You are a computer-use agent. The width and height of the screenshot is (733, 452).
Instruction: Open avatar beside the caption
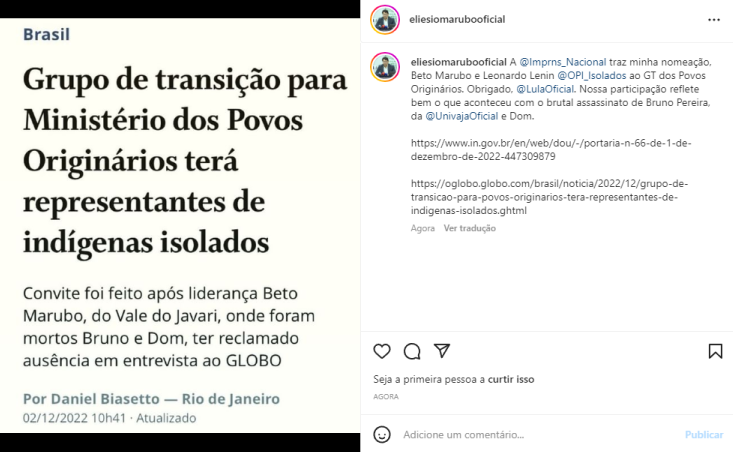385,67
